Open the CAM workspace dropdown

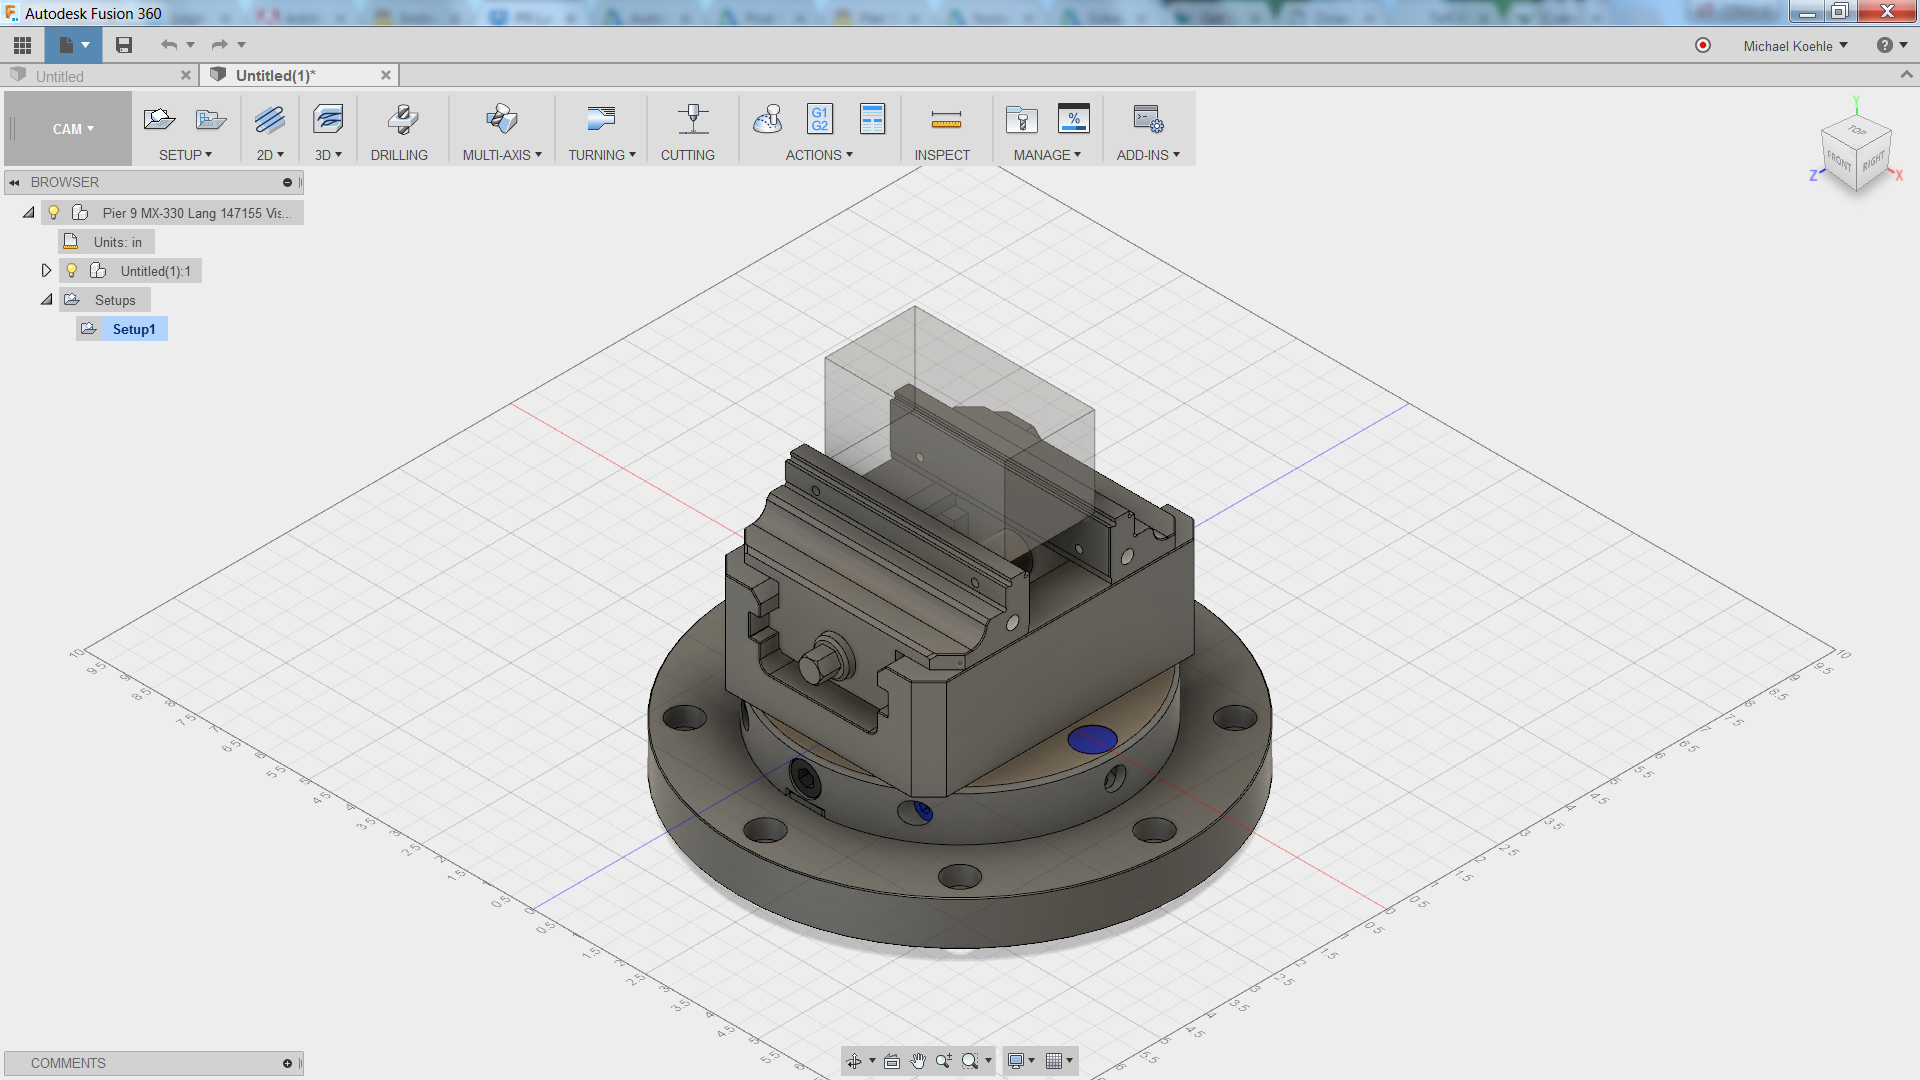(x=73, y=129)
